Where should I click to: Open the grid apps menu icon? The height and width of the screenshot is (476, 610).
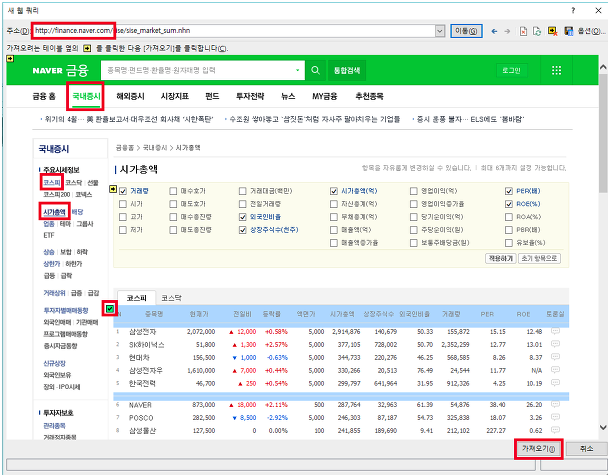pos(556,70)
